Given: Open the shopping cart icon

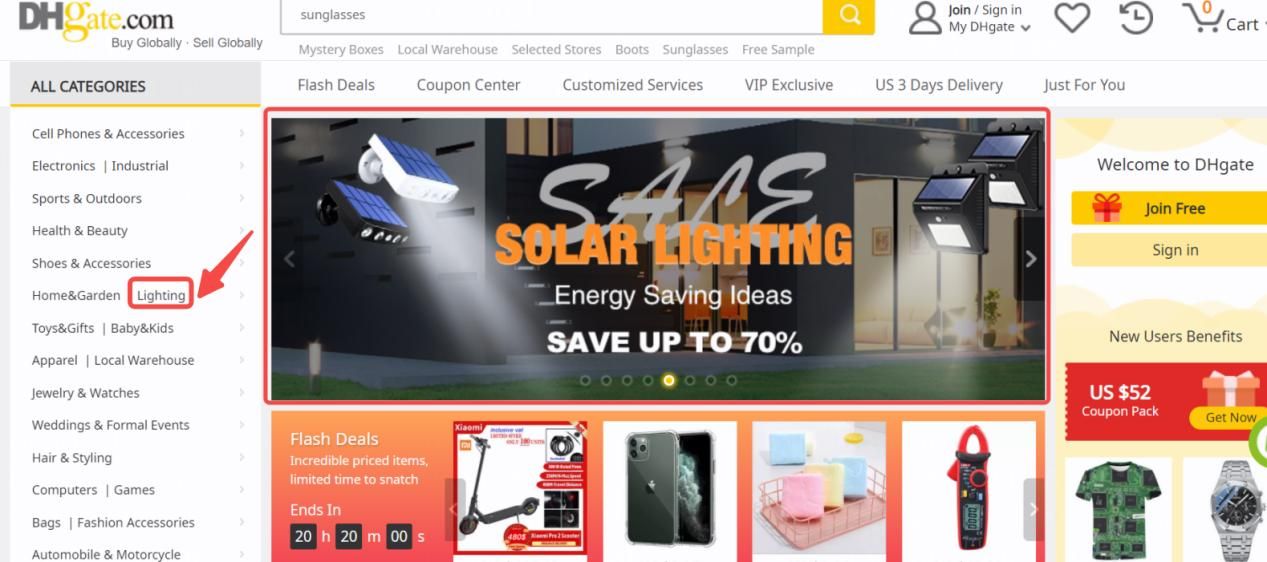Looking at the screenshot, I should pos(1203,17).
